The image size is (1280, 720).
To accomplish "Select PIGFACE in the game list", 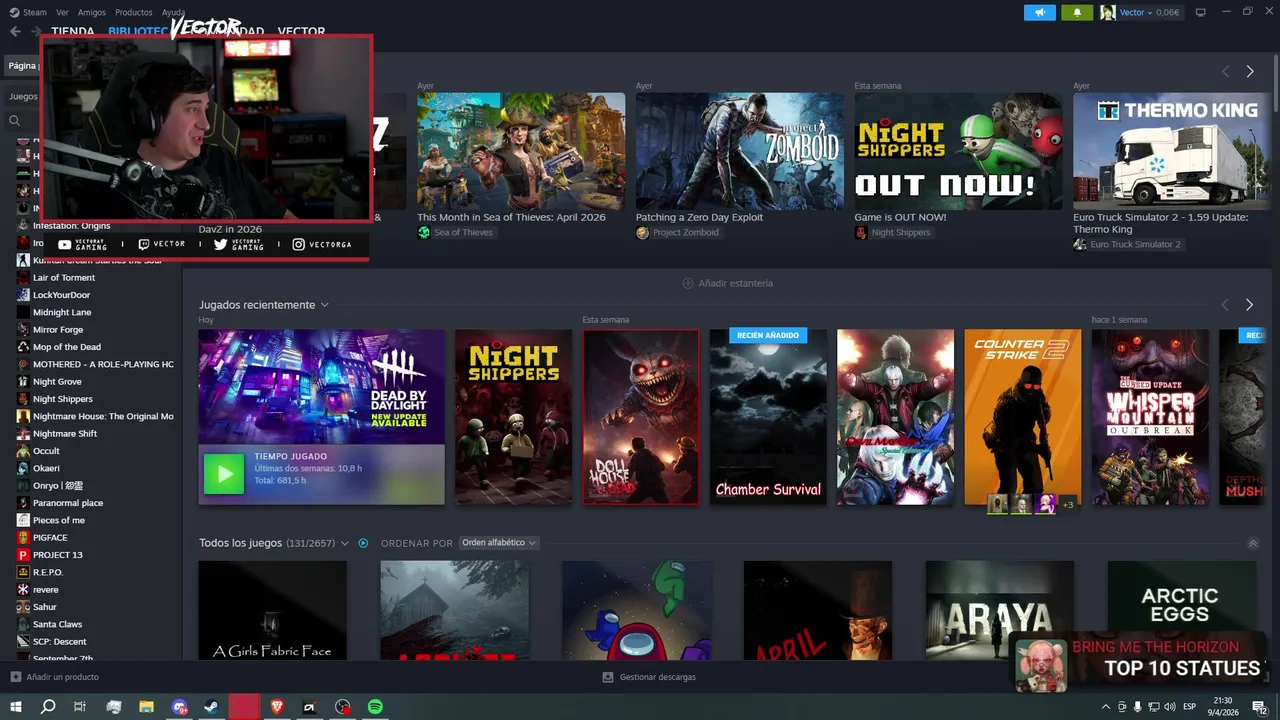I will click(x=50, y=537).
